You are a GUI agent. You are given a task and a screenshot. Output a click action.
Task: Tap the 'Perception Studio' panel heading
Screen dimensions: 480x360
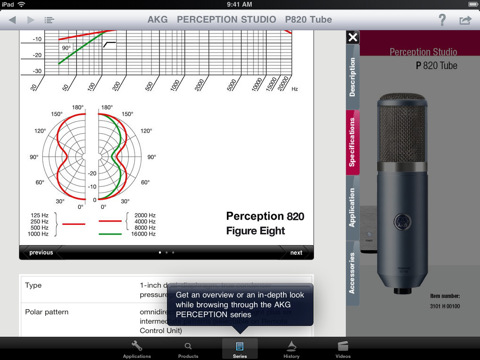click(x=423, y=52)
